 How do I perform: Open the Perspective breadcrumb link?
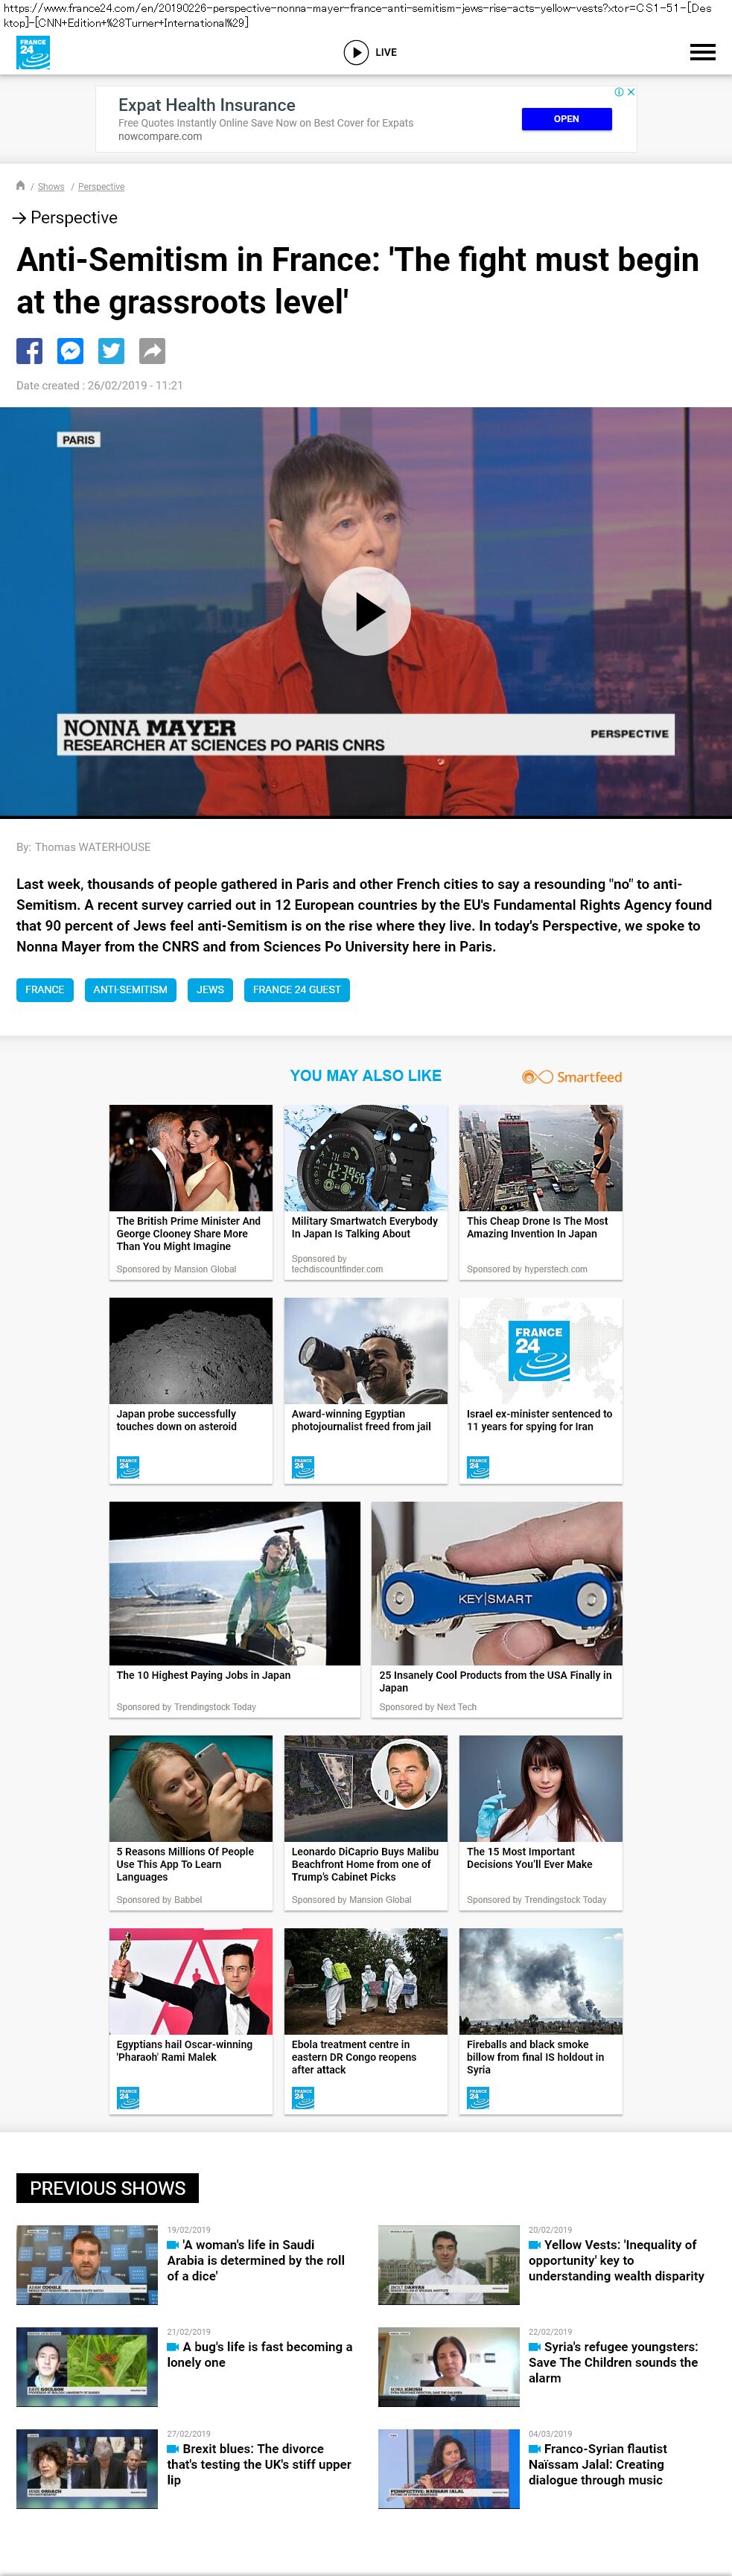pyautogui.click(x=101, y=187)
